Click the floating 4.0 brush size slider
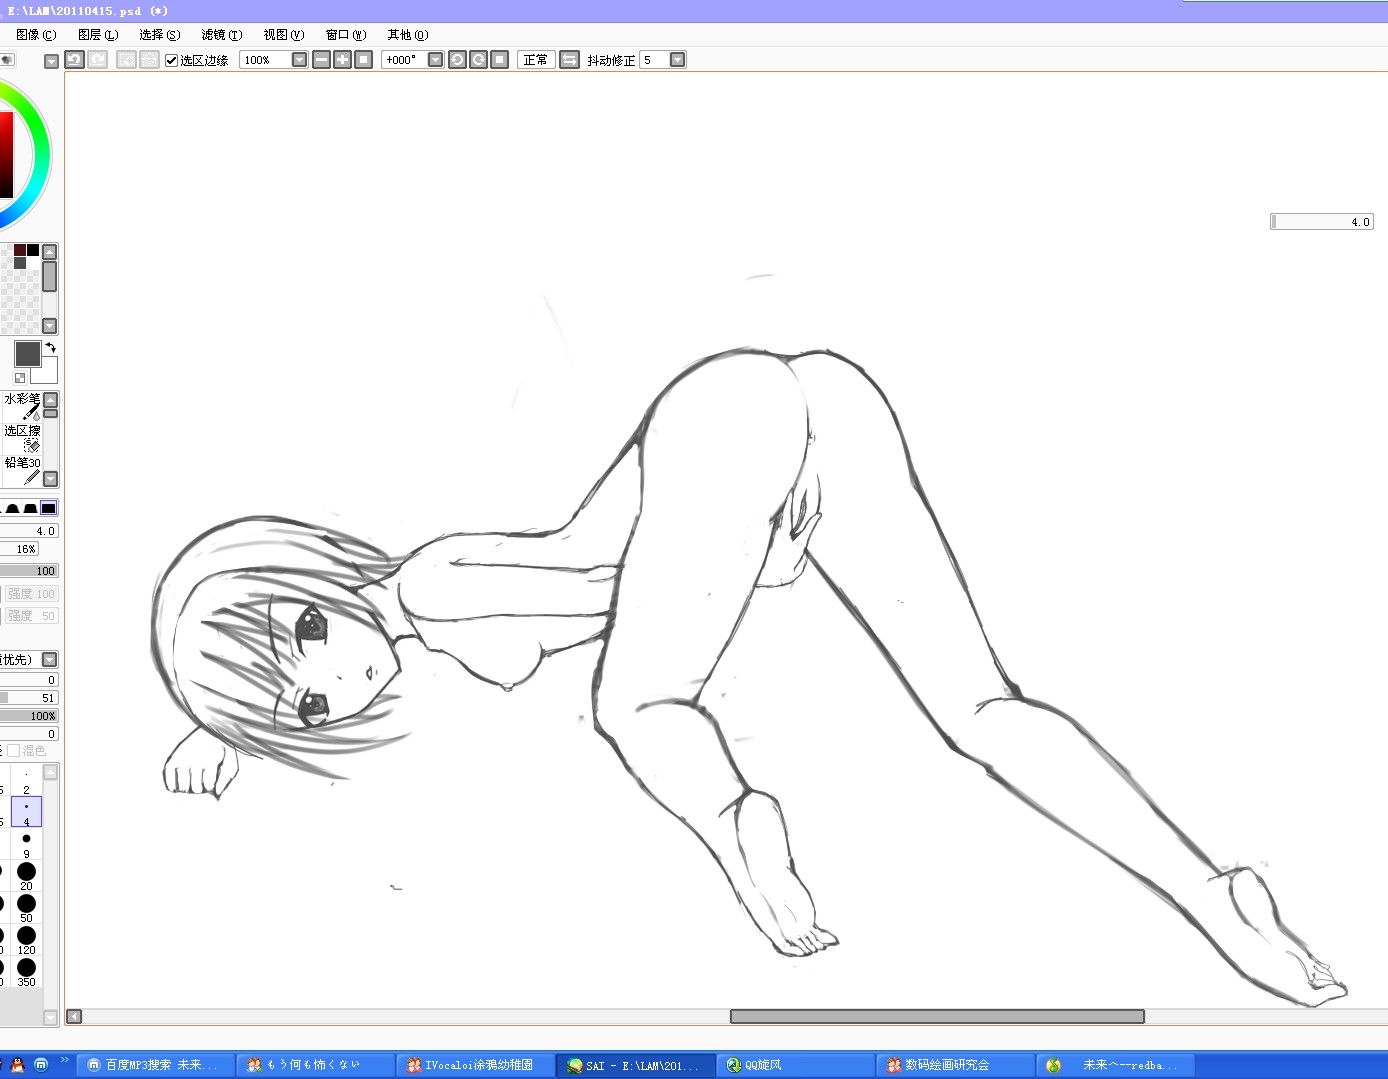The image size is (1388, 1079). 1321,222
